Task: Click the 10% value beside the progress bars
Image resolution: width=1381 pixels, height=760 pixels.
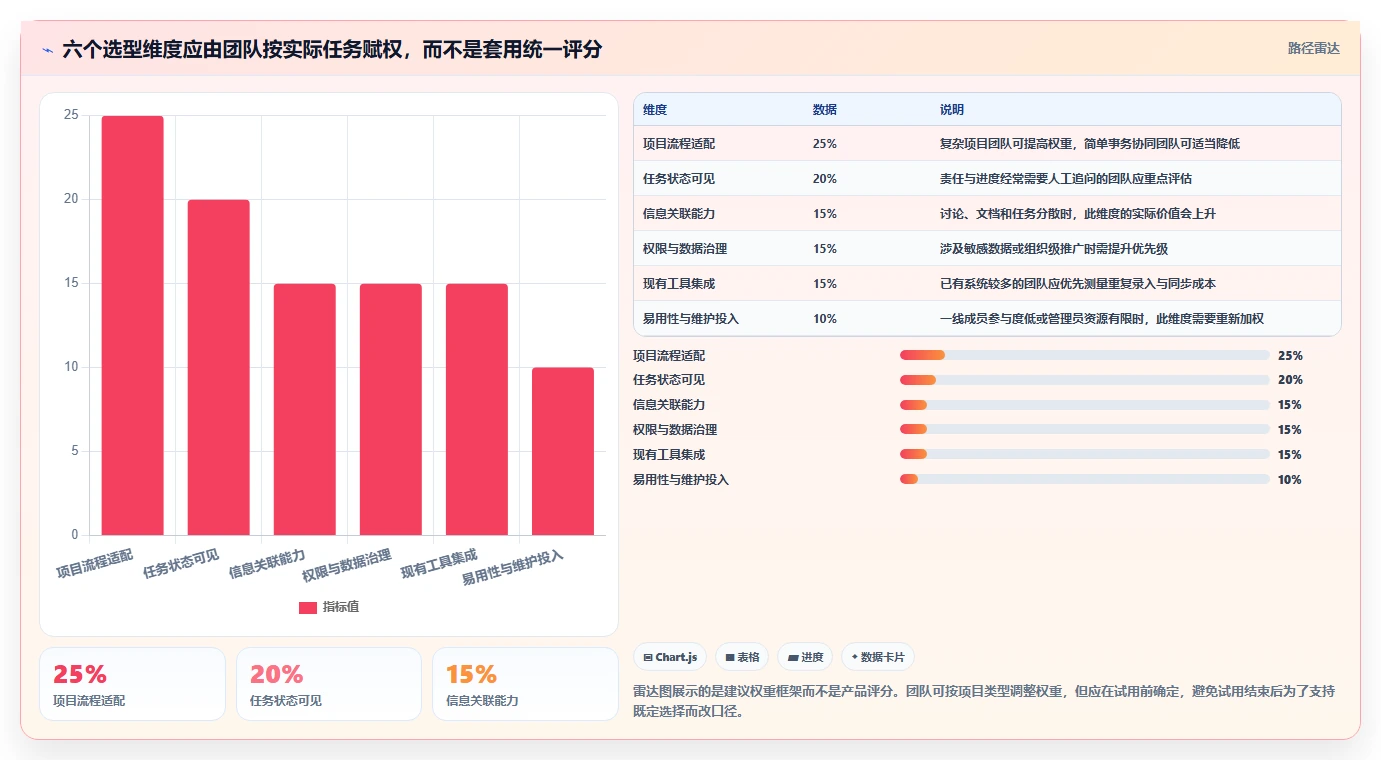Action: coord(1290,480)
